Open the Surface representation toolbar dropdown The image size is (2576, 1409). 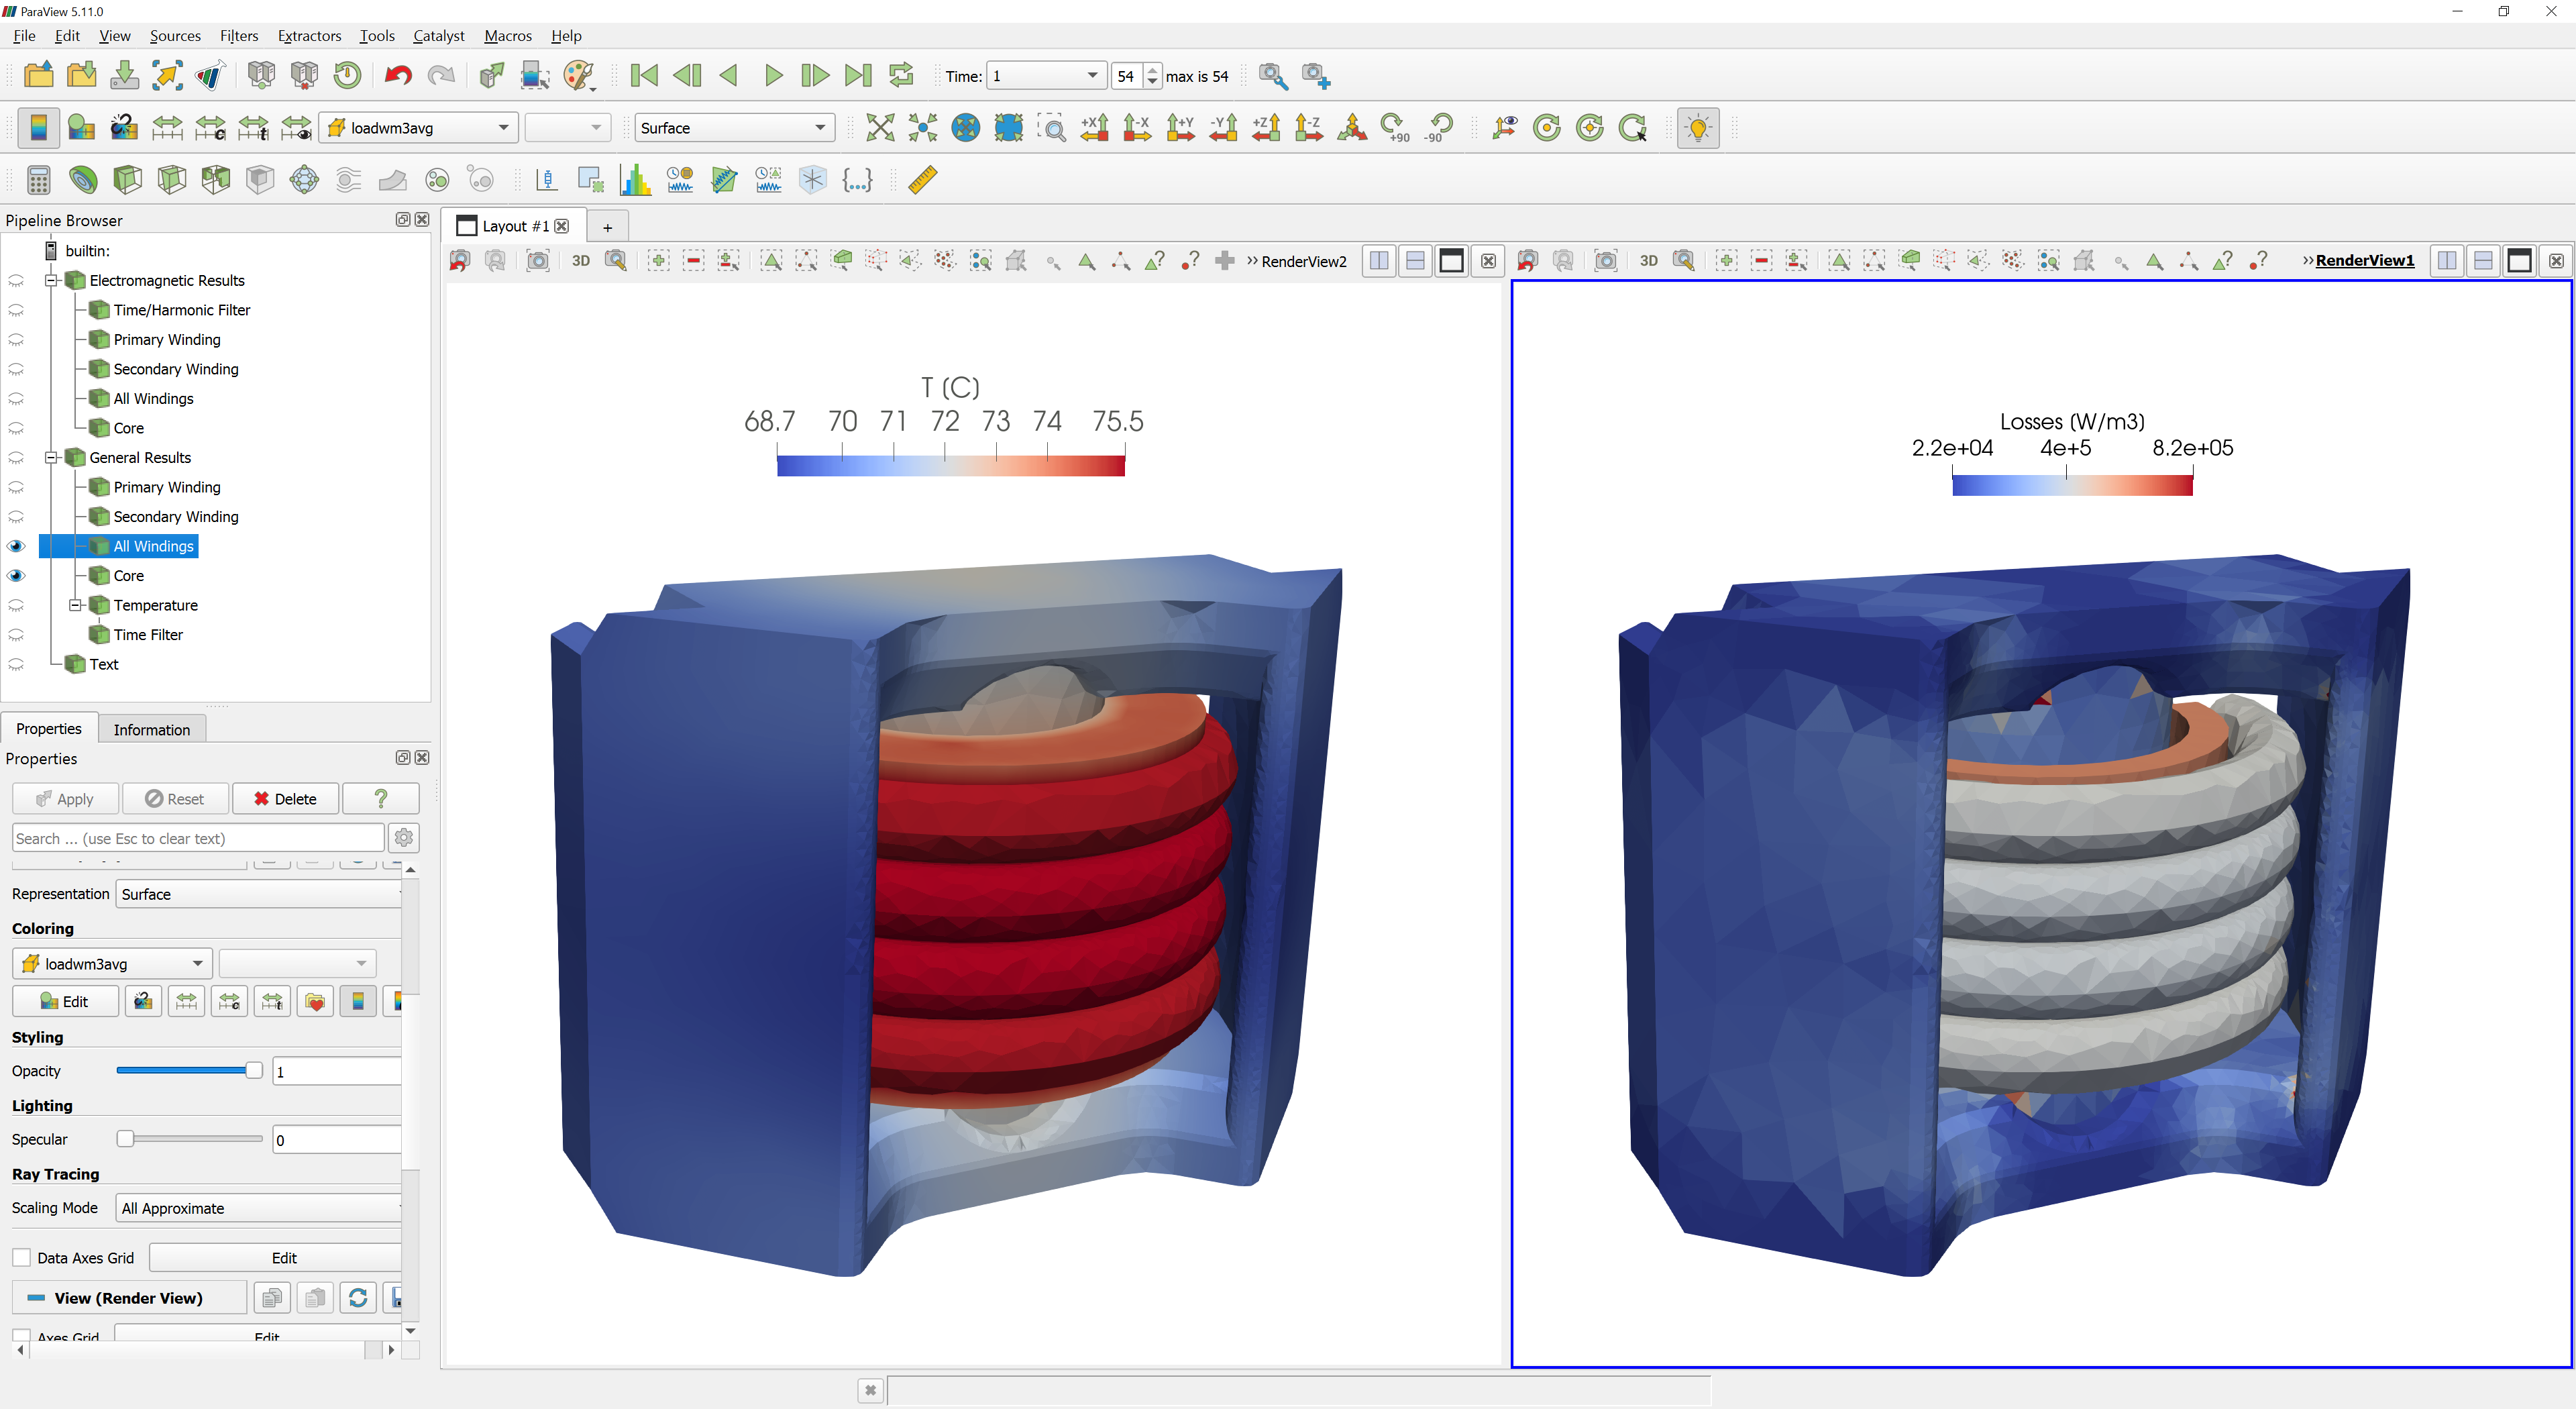point(734,127)
